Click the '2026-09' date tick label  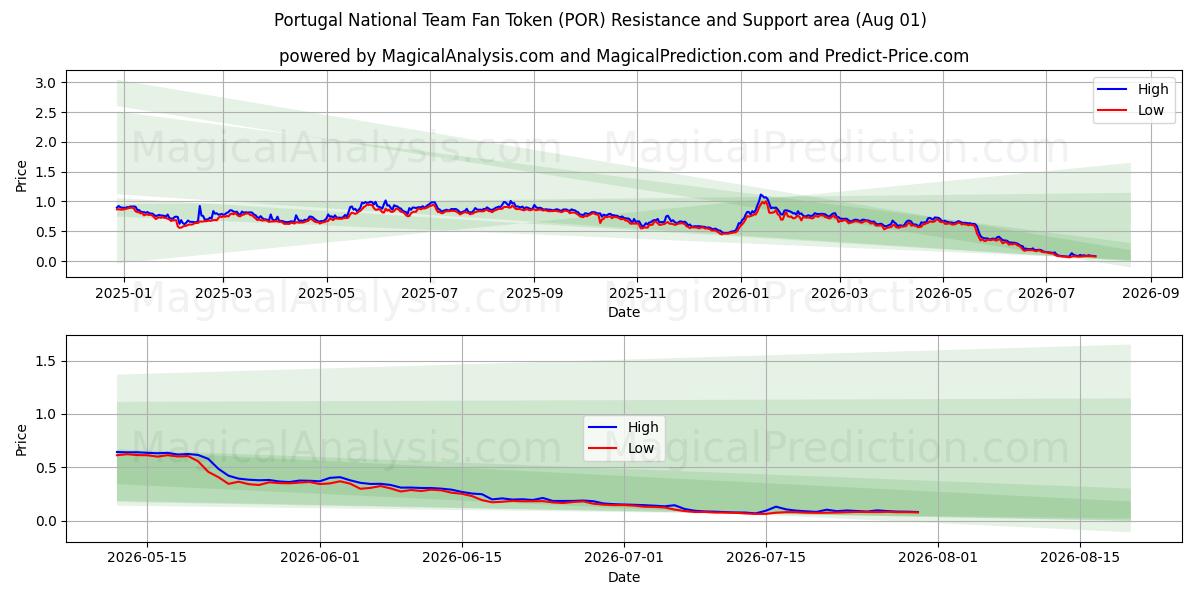[1150, 294]
